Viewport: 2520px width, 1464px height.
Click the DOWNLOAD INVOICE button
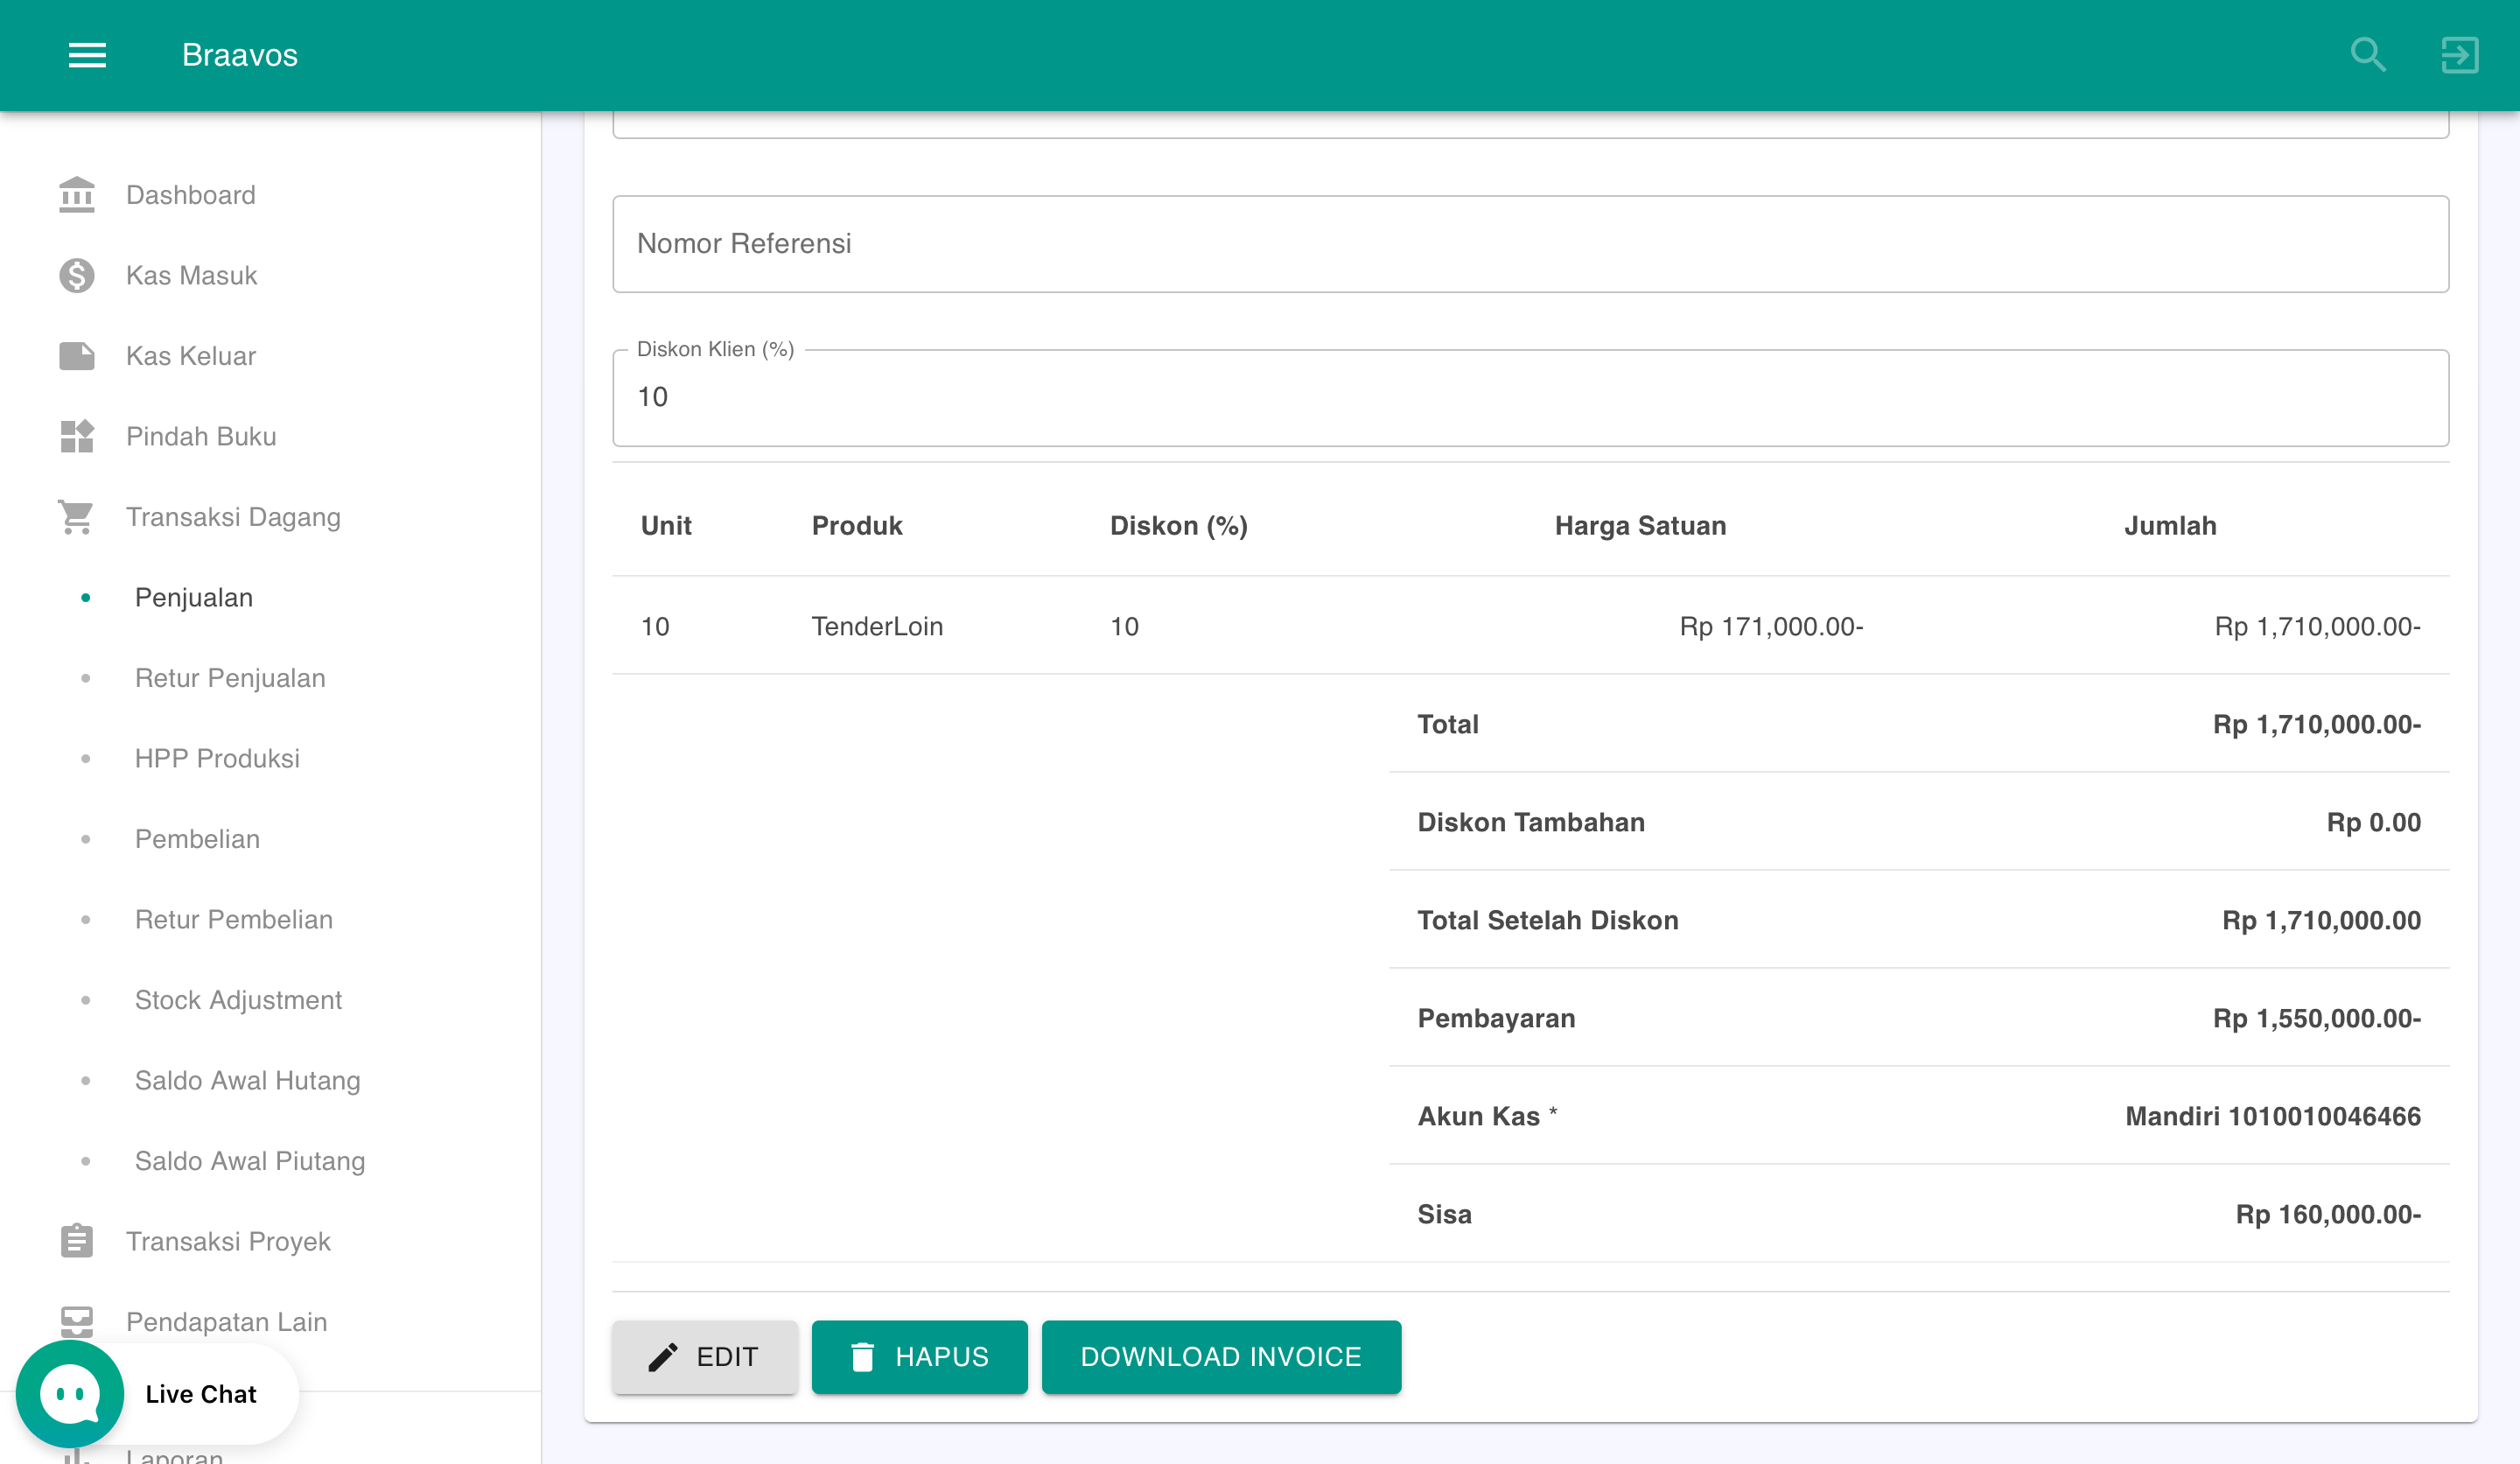(1221, 1357)
